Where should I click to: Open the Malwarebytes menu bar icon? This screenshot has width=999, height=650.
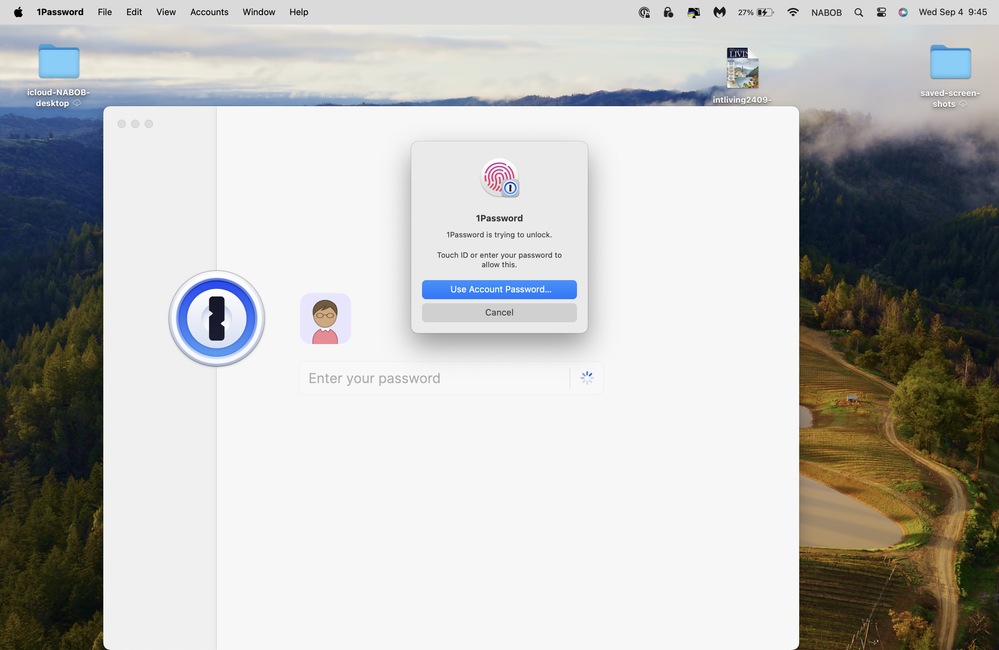[719, 12]
